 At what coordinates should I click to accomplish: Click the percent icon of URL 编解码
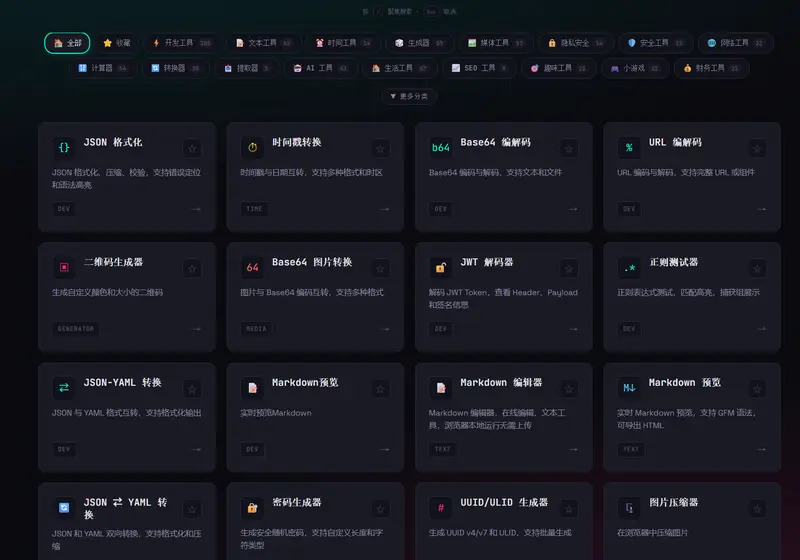(x=629, y=147)
